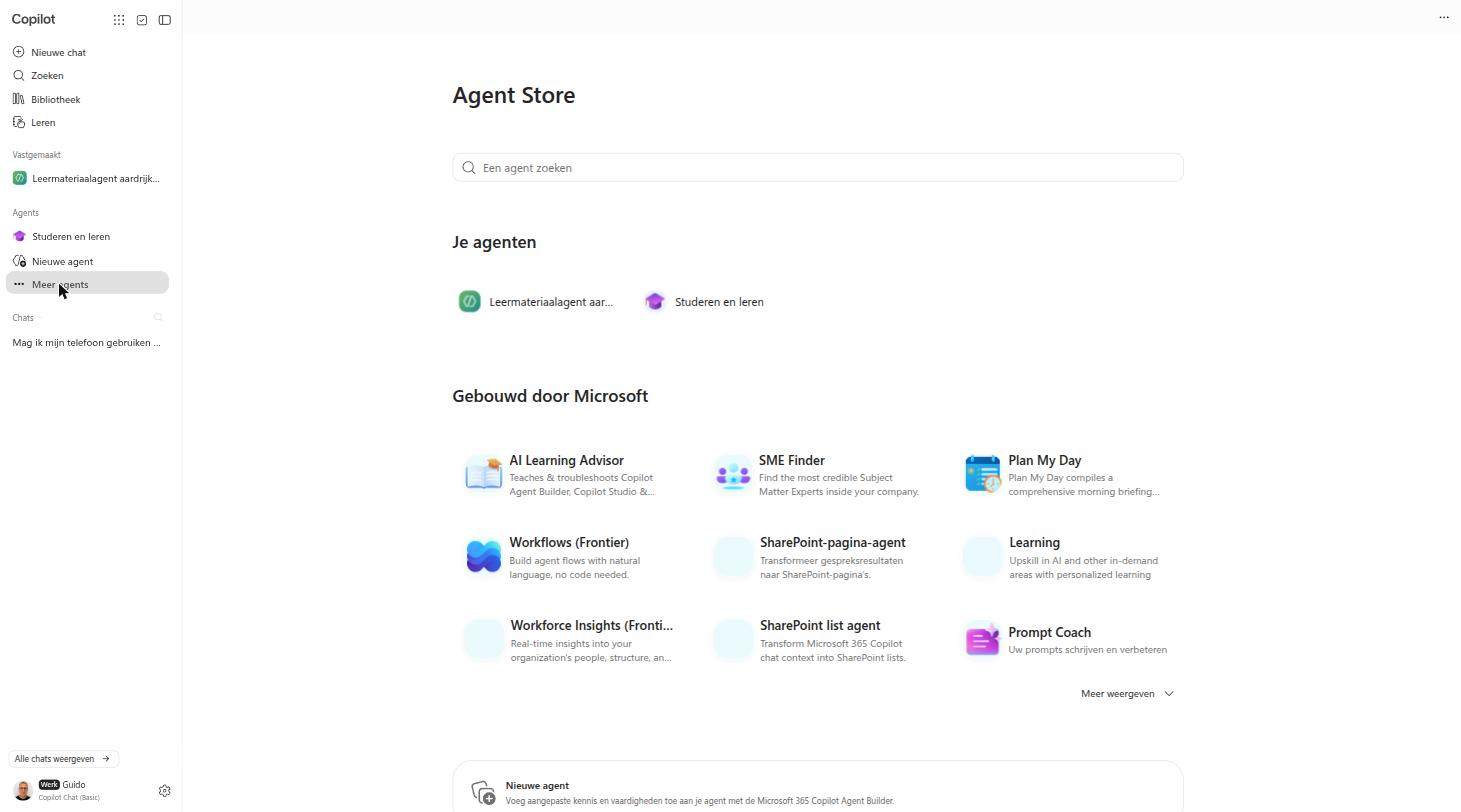Open the SME Finder agent title

(791, 460)
